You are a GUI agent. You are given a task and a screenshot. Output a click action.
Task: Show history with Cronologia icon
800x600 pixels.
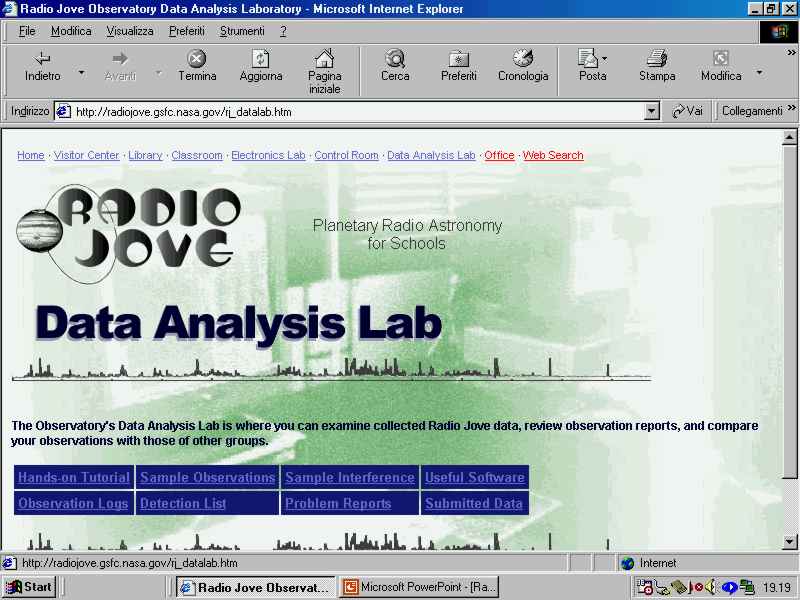pos(523,59)
